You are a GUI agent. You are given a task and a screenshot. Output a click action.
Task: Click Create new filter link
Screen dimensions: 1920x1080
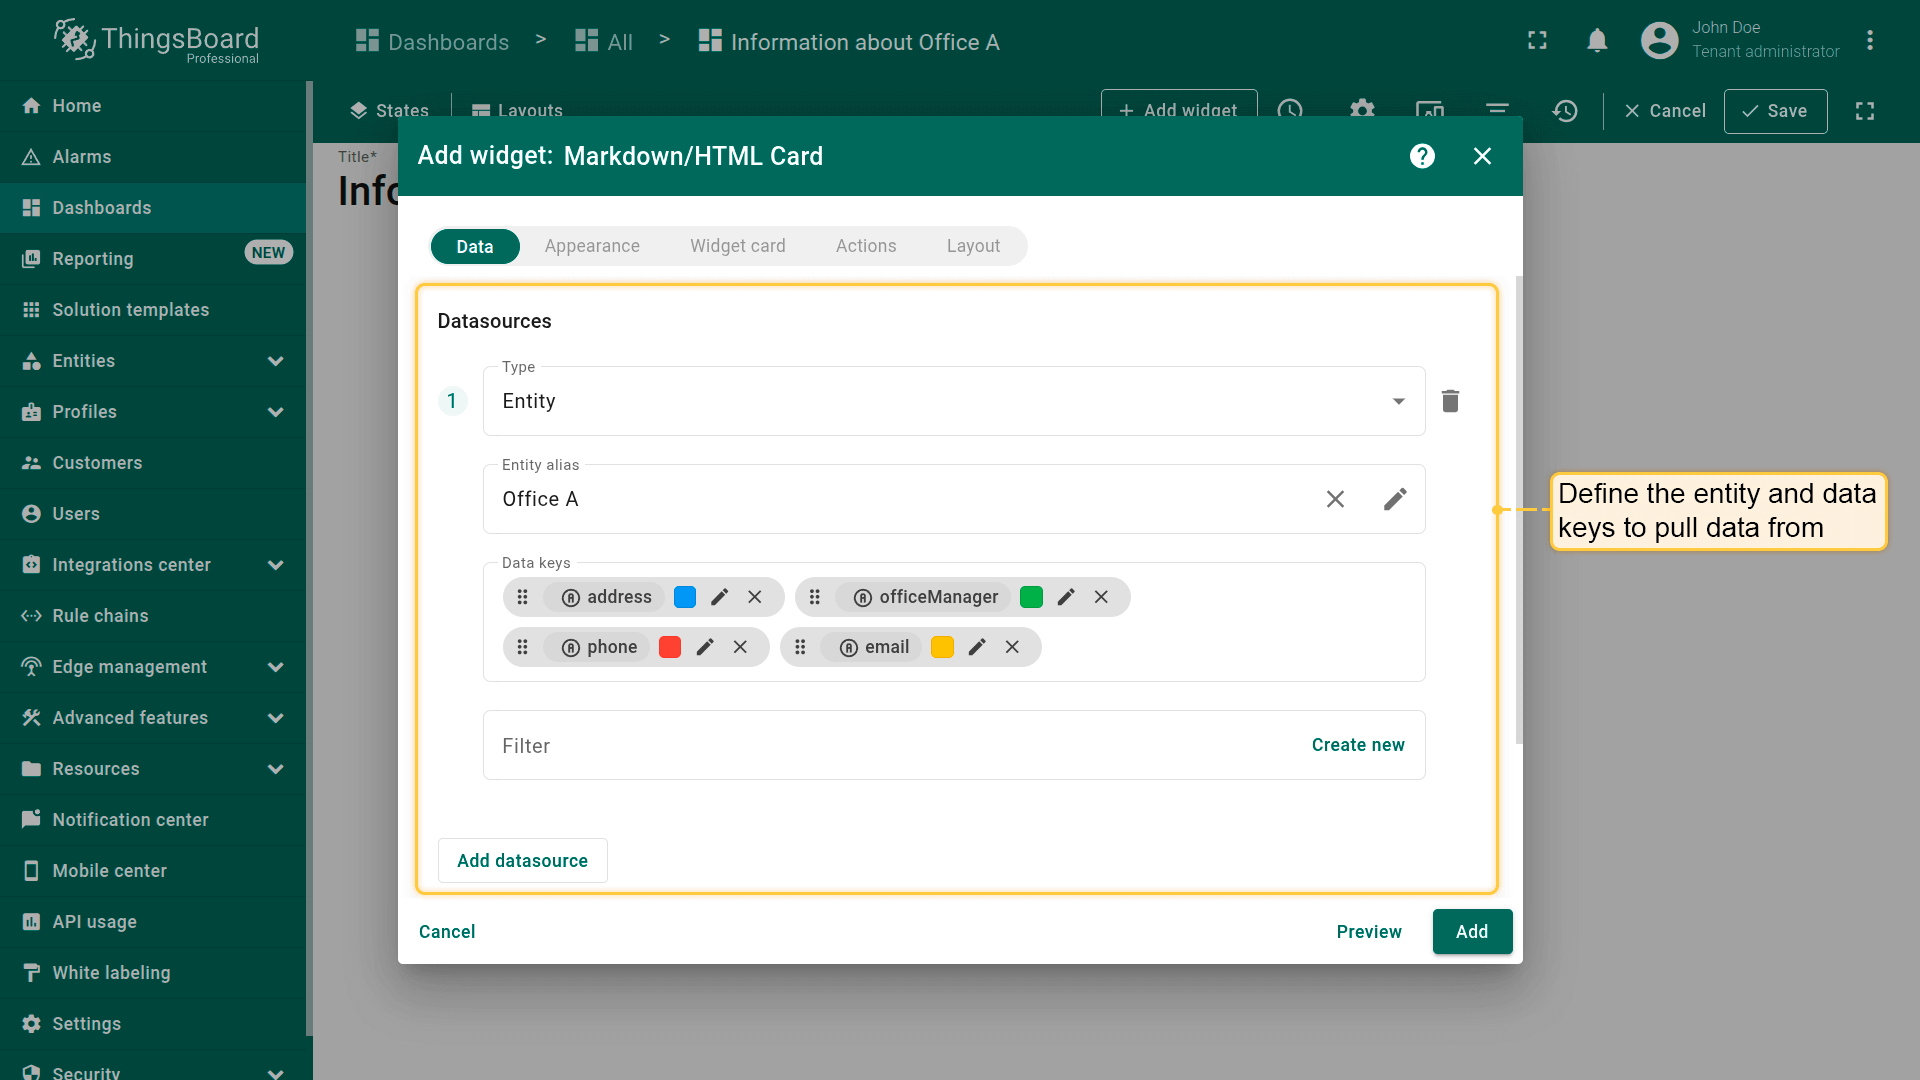1357,745
